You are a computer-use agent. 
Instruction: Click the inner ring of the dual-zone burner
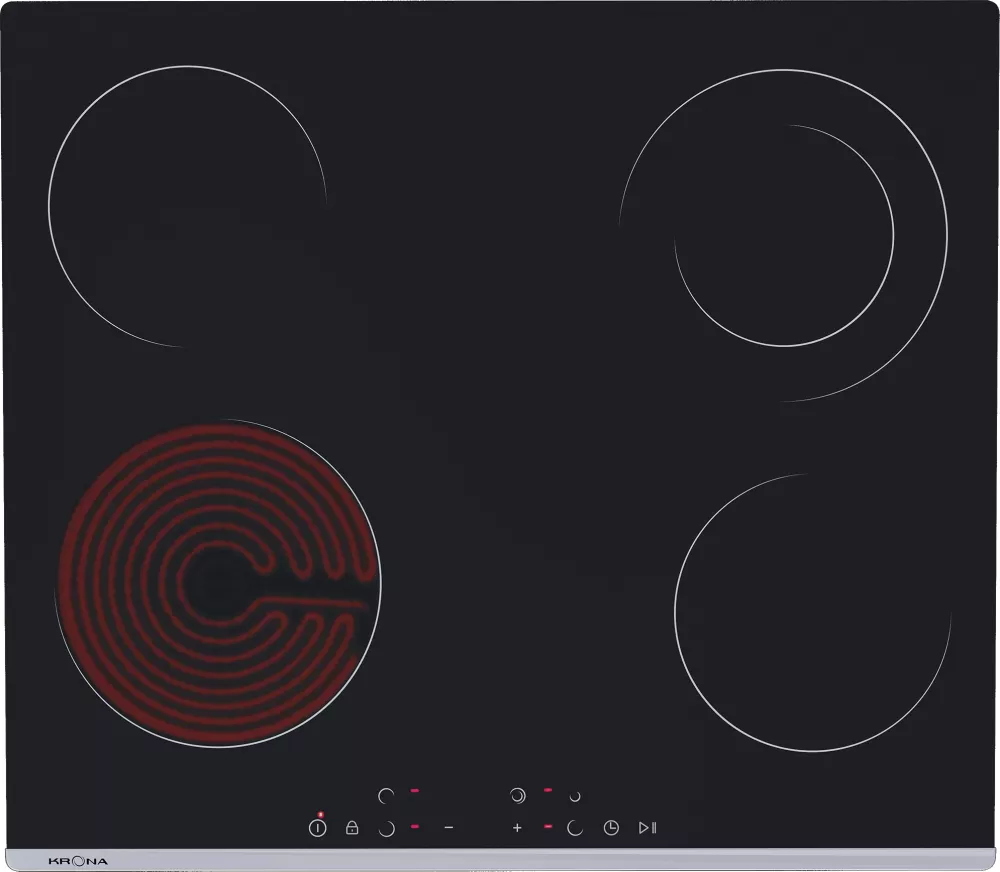784,236
